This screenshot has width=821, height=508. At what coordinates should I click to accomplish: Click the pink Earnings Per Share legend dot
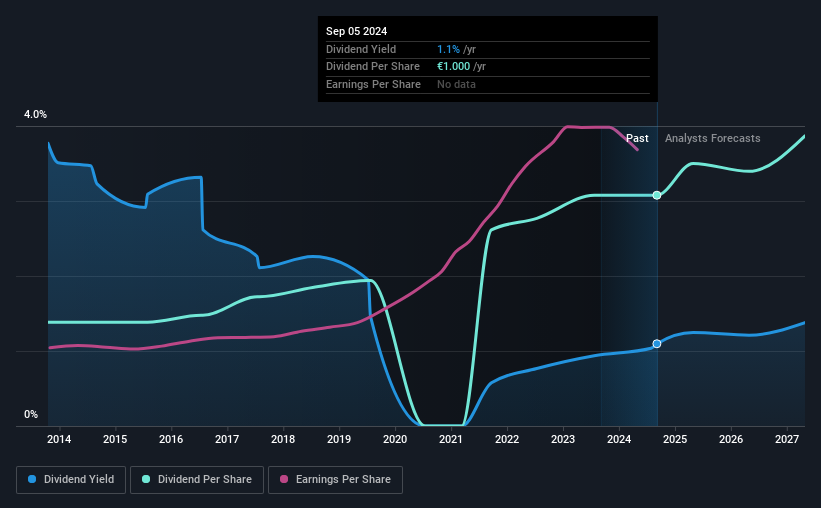(x=284, y=479)
